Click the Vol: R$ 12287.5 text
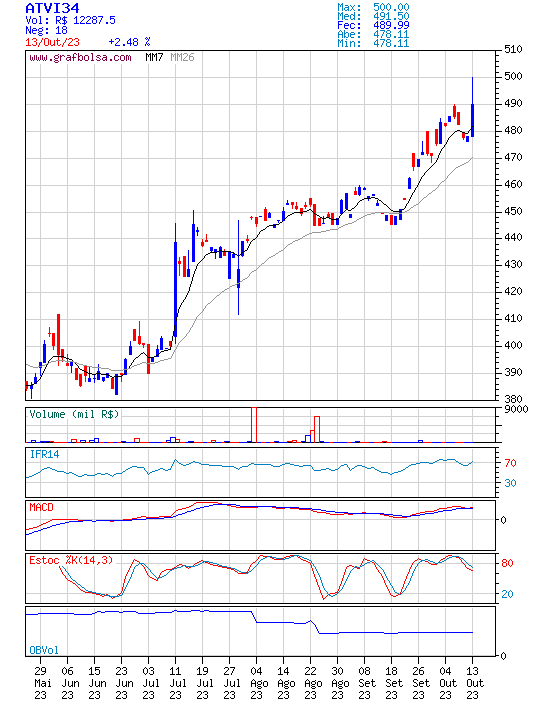The image size is (545, 720). tap(70, 20)
